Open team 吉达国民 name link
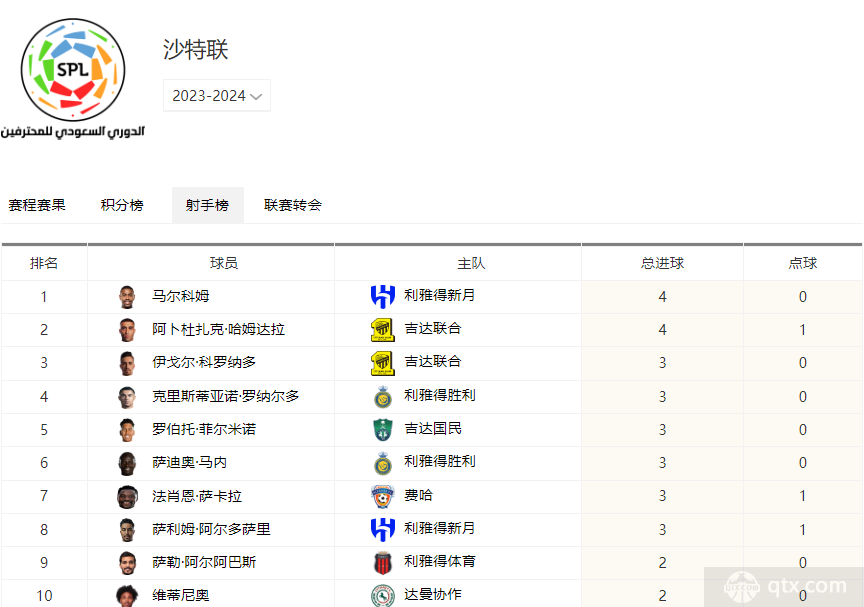The width and height of the screenshot is (864, 607). tap(433, 429)
